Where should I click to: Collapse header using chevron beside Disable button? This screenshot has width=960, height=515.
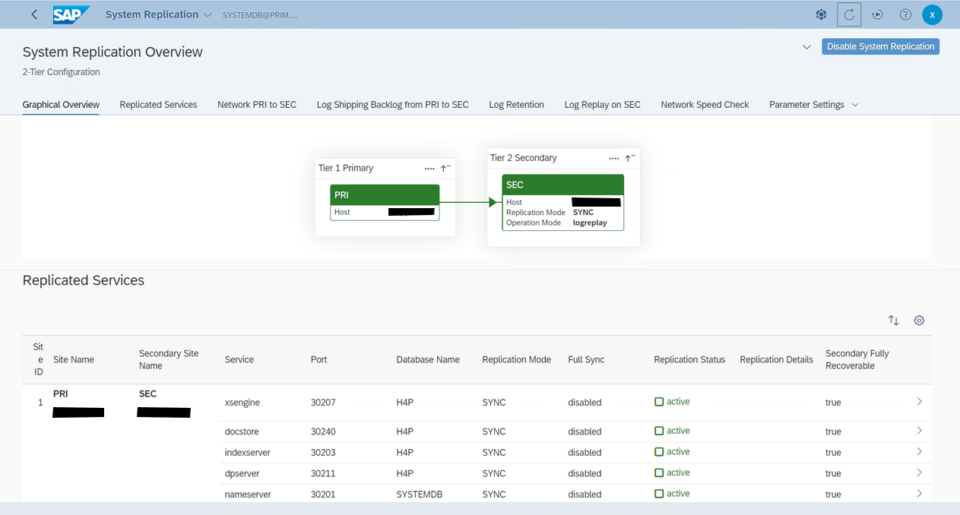tap(807, 47)
